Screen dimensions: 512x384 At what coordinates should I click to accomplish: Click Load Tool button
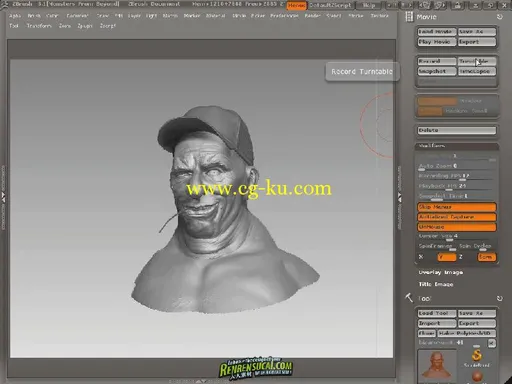click(437, 313)
